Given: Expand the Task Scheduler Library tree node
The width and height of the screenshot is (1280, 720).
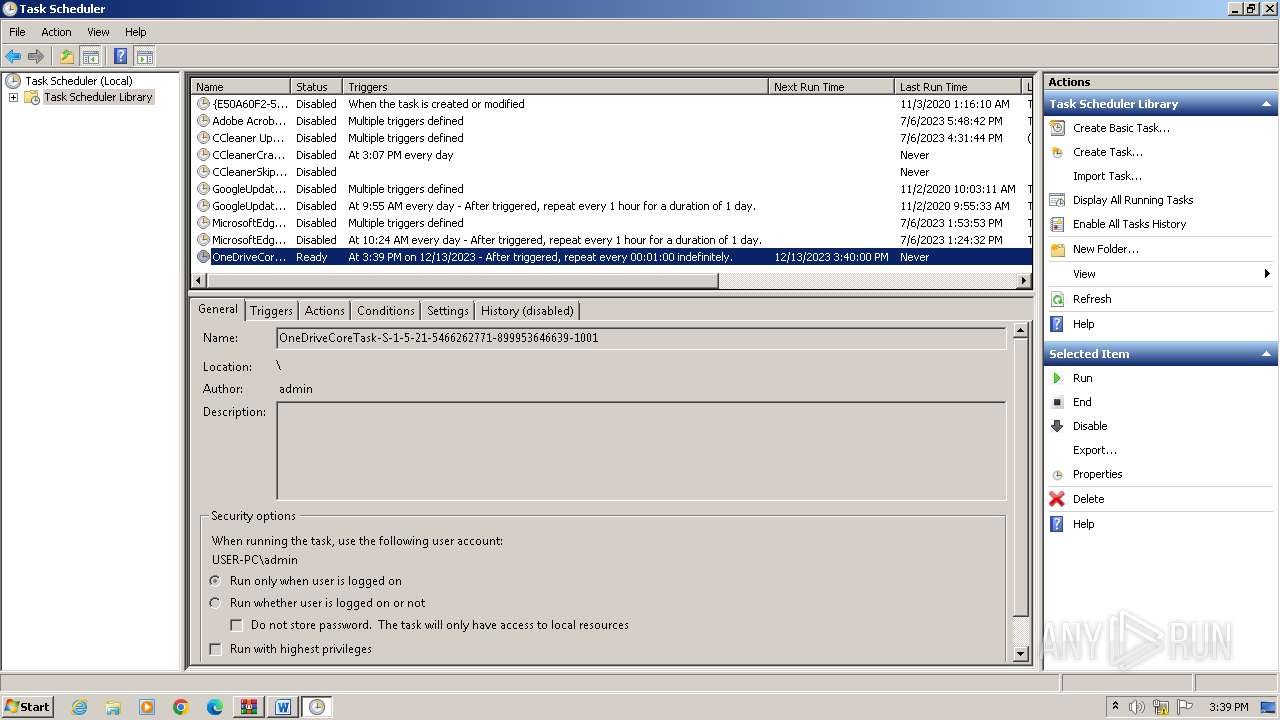Looking at the screenshot, I should coord(13,97).
